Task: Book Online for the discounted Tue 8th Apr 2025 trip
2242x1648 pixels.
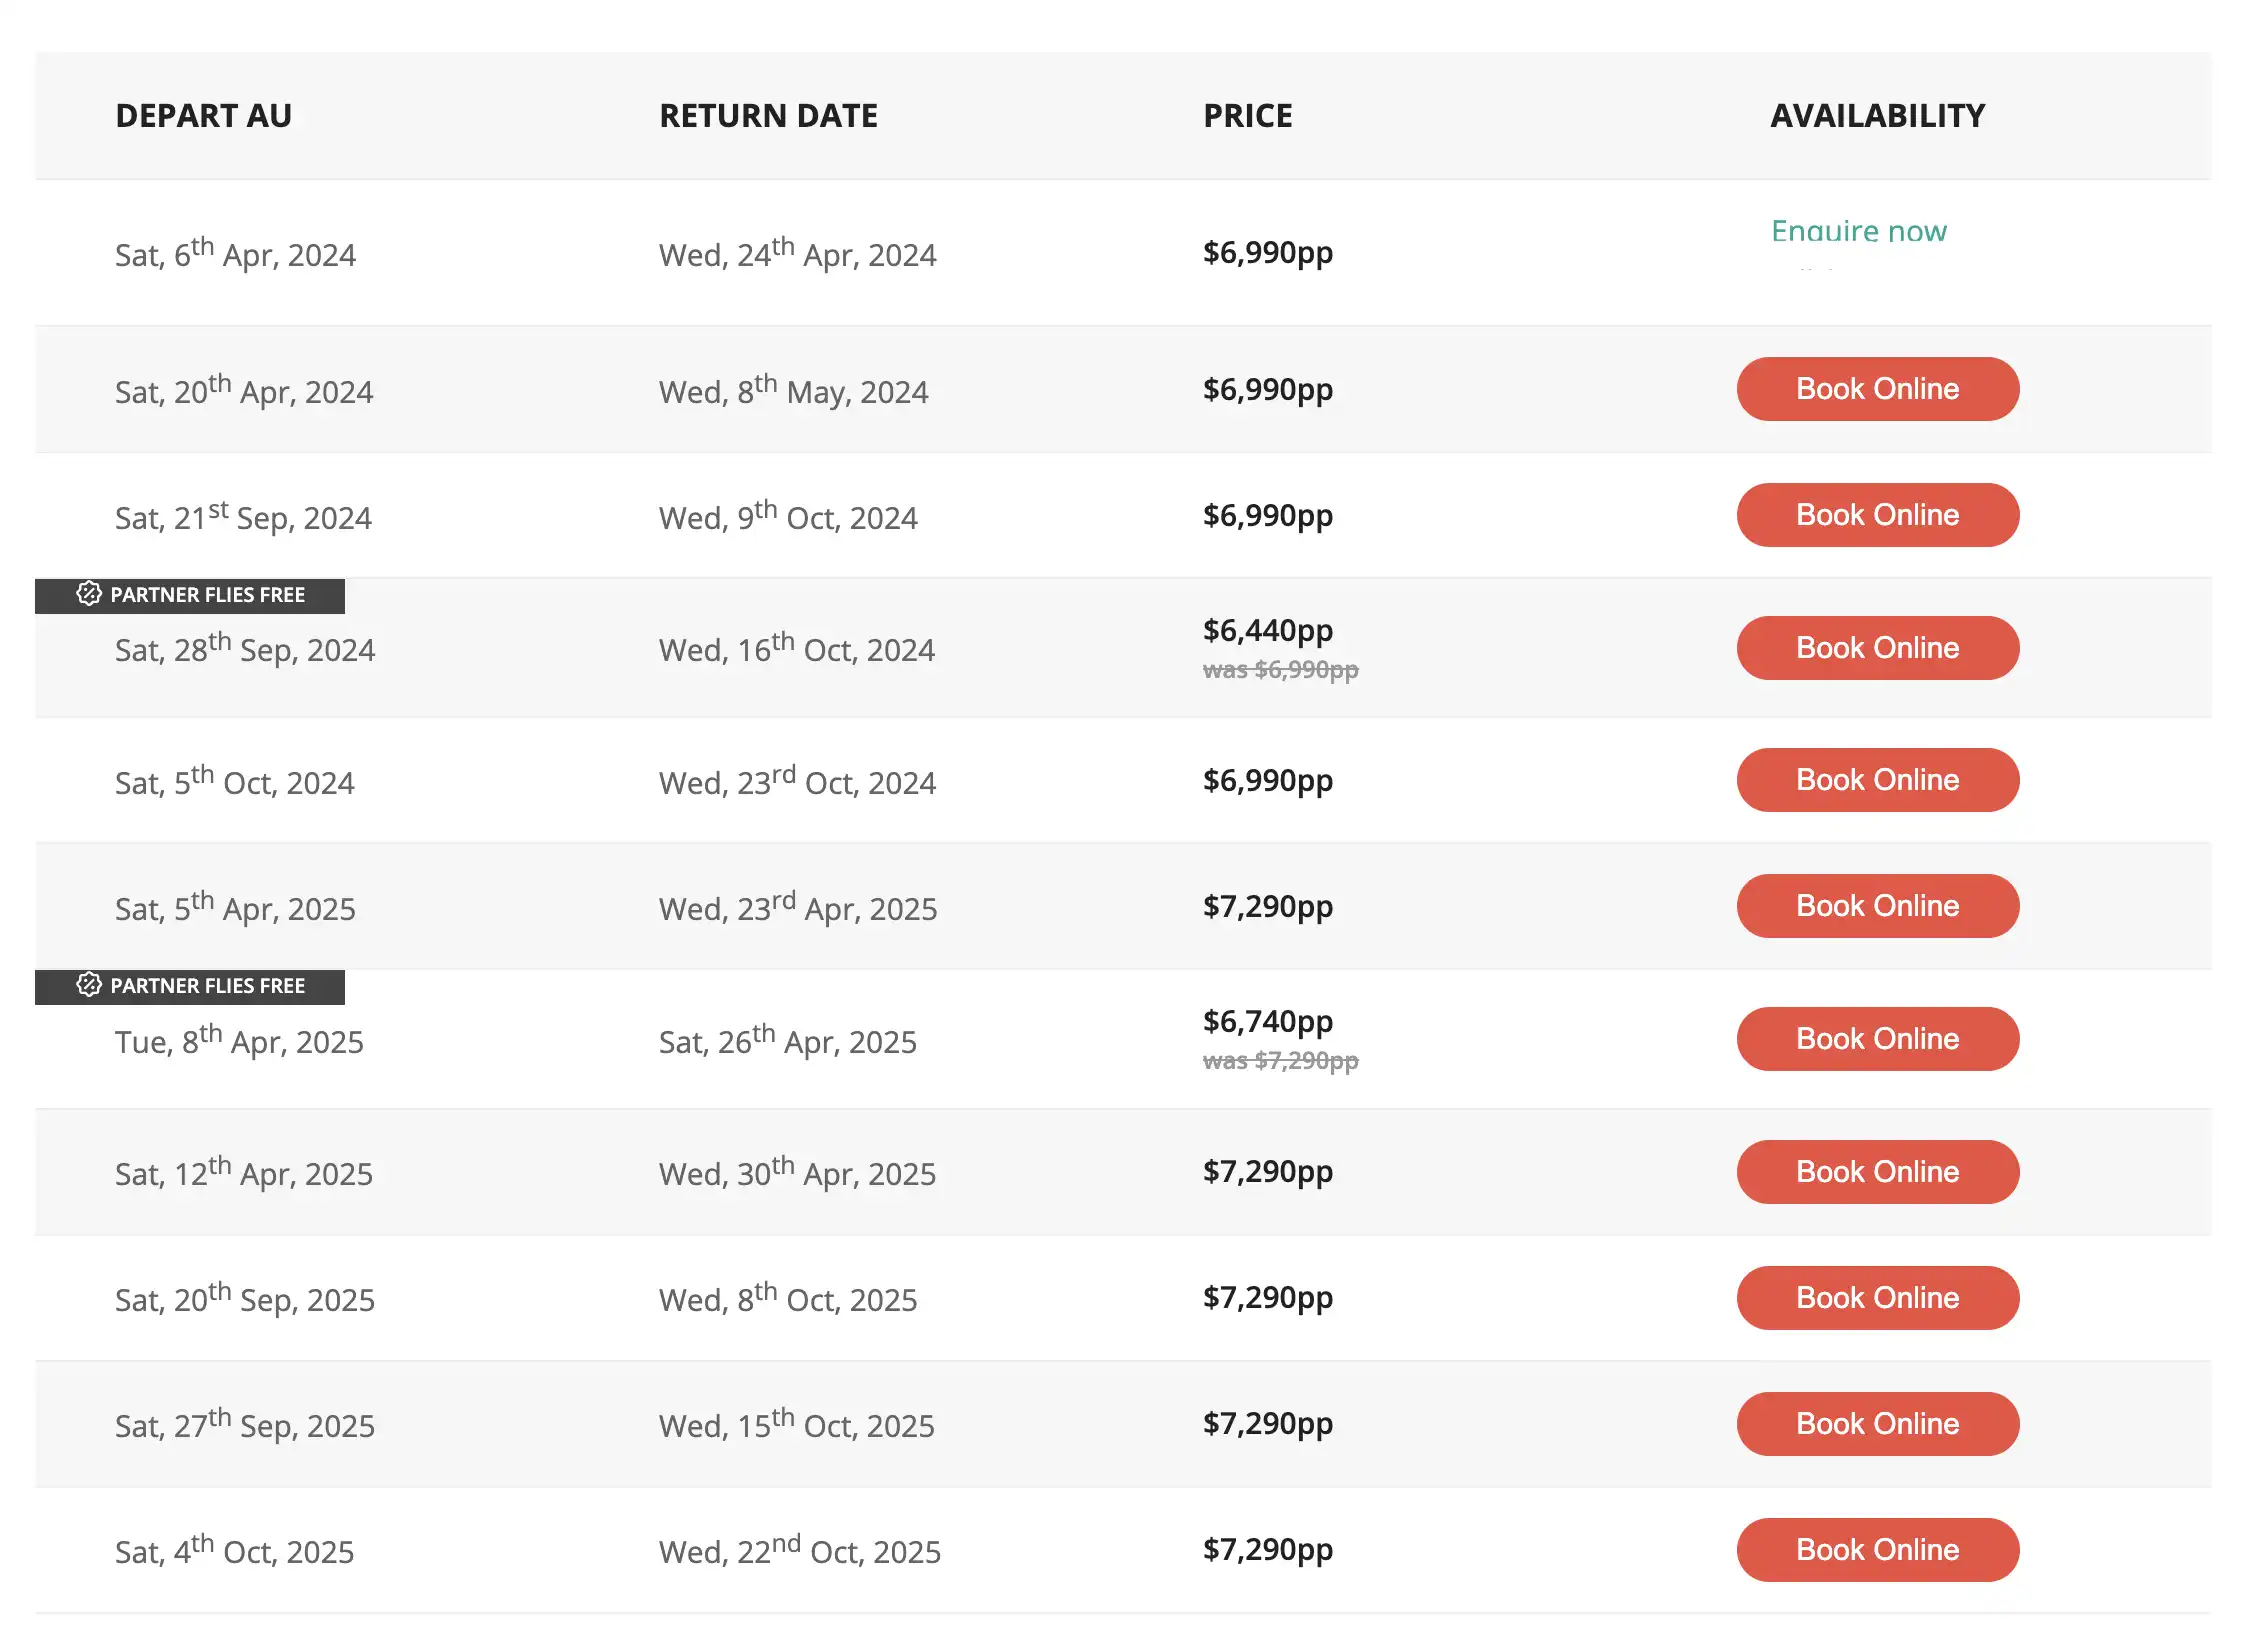Action: coord(1878,1038)
